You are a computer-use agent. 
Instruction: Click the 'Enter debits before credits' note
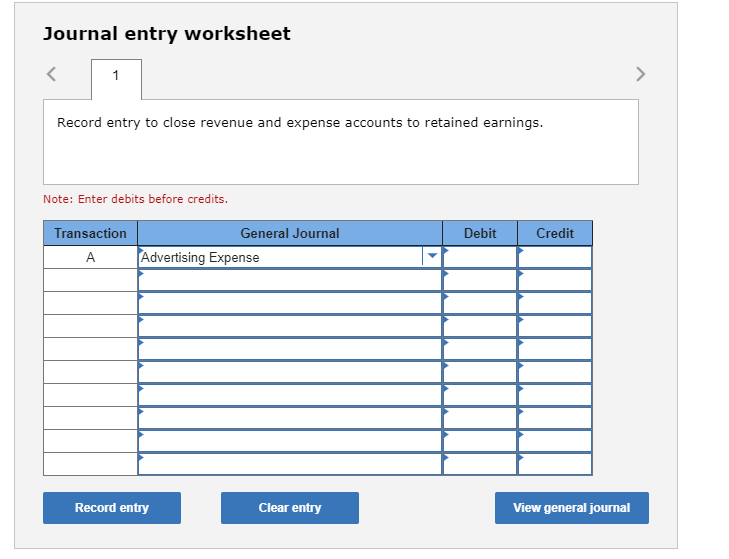click(135, 199)
